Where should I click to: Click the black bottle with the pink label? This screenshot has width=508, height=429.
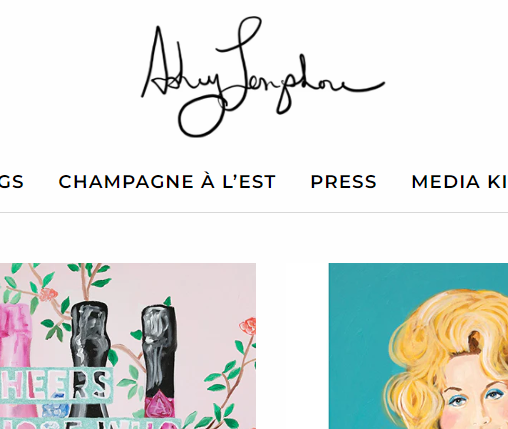(159, 360)
